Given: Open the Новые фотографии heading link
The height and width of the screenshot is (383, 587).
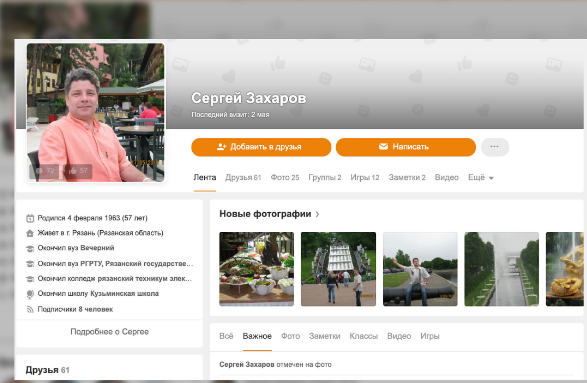Looking at the screenshot, I should pos(265,214).
